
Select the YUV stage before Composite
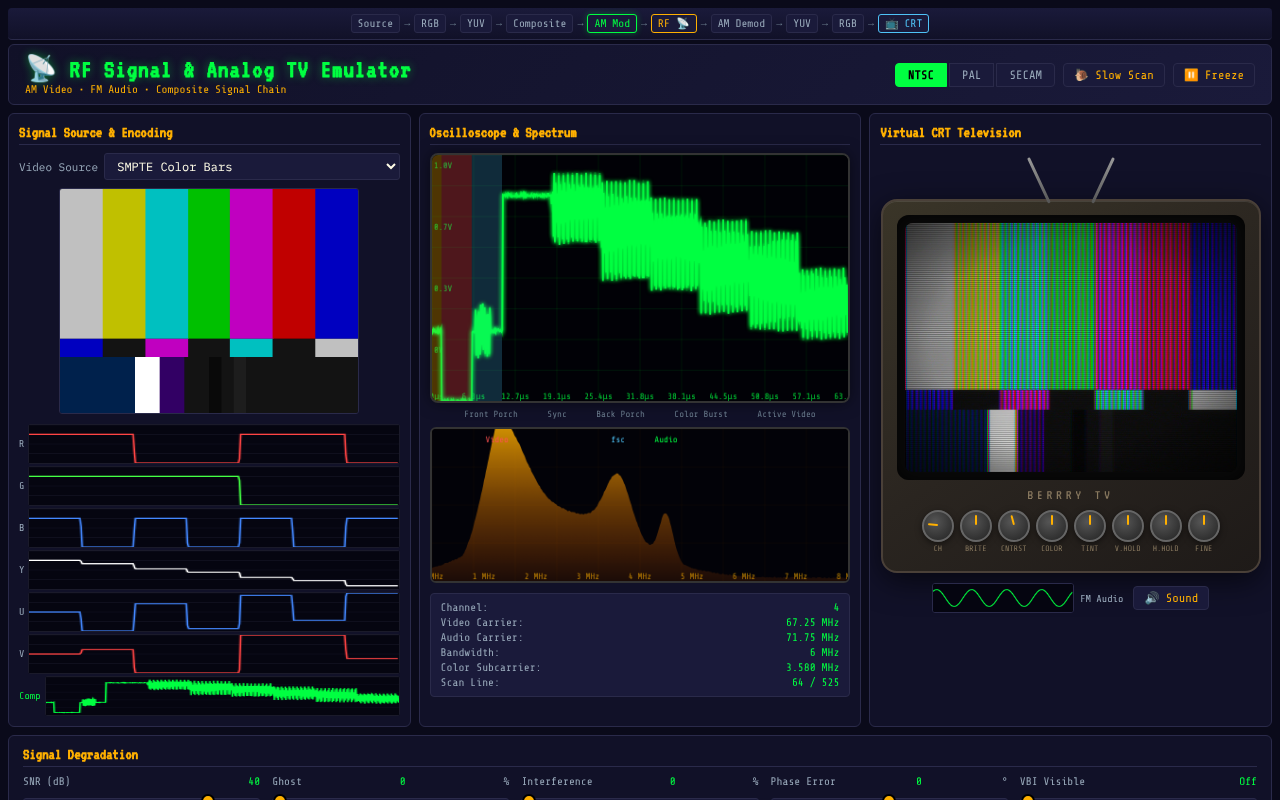(x=476, y=23)
